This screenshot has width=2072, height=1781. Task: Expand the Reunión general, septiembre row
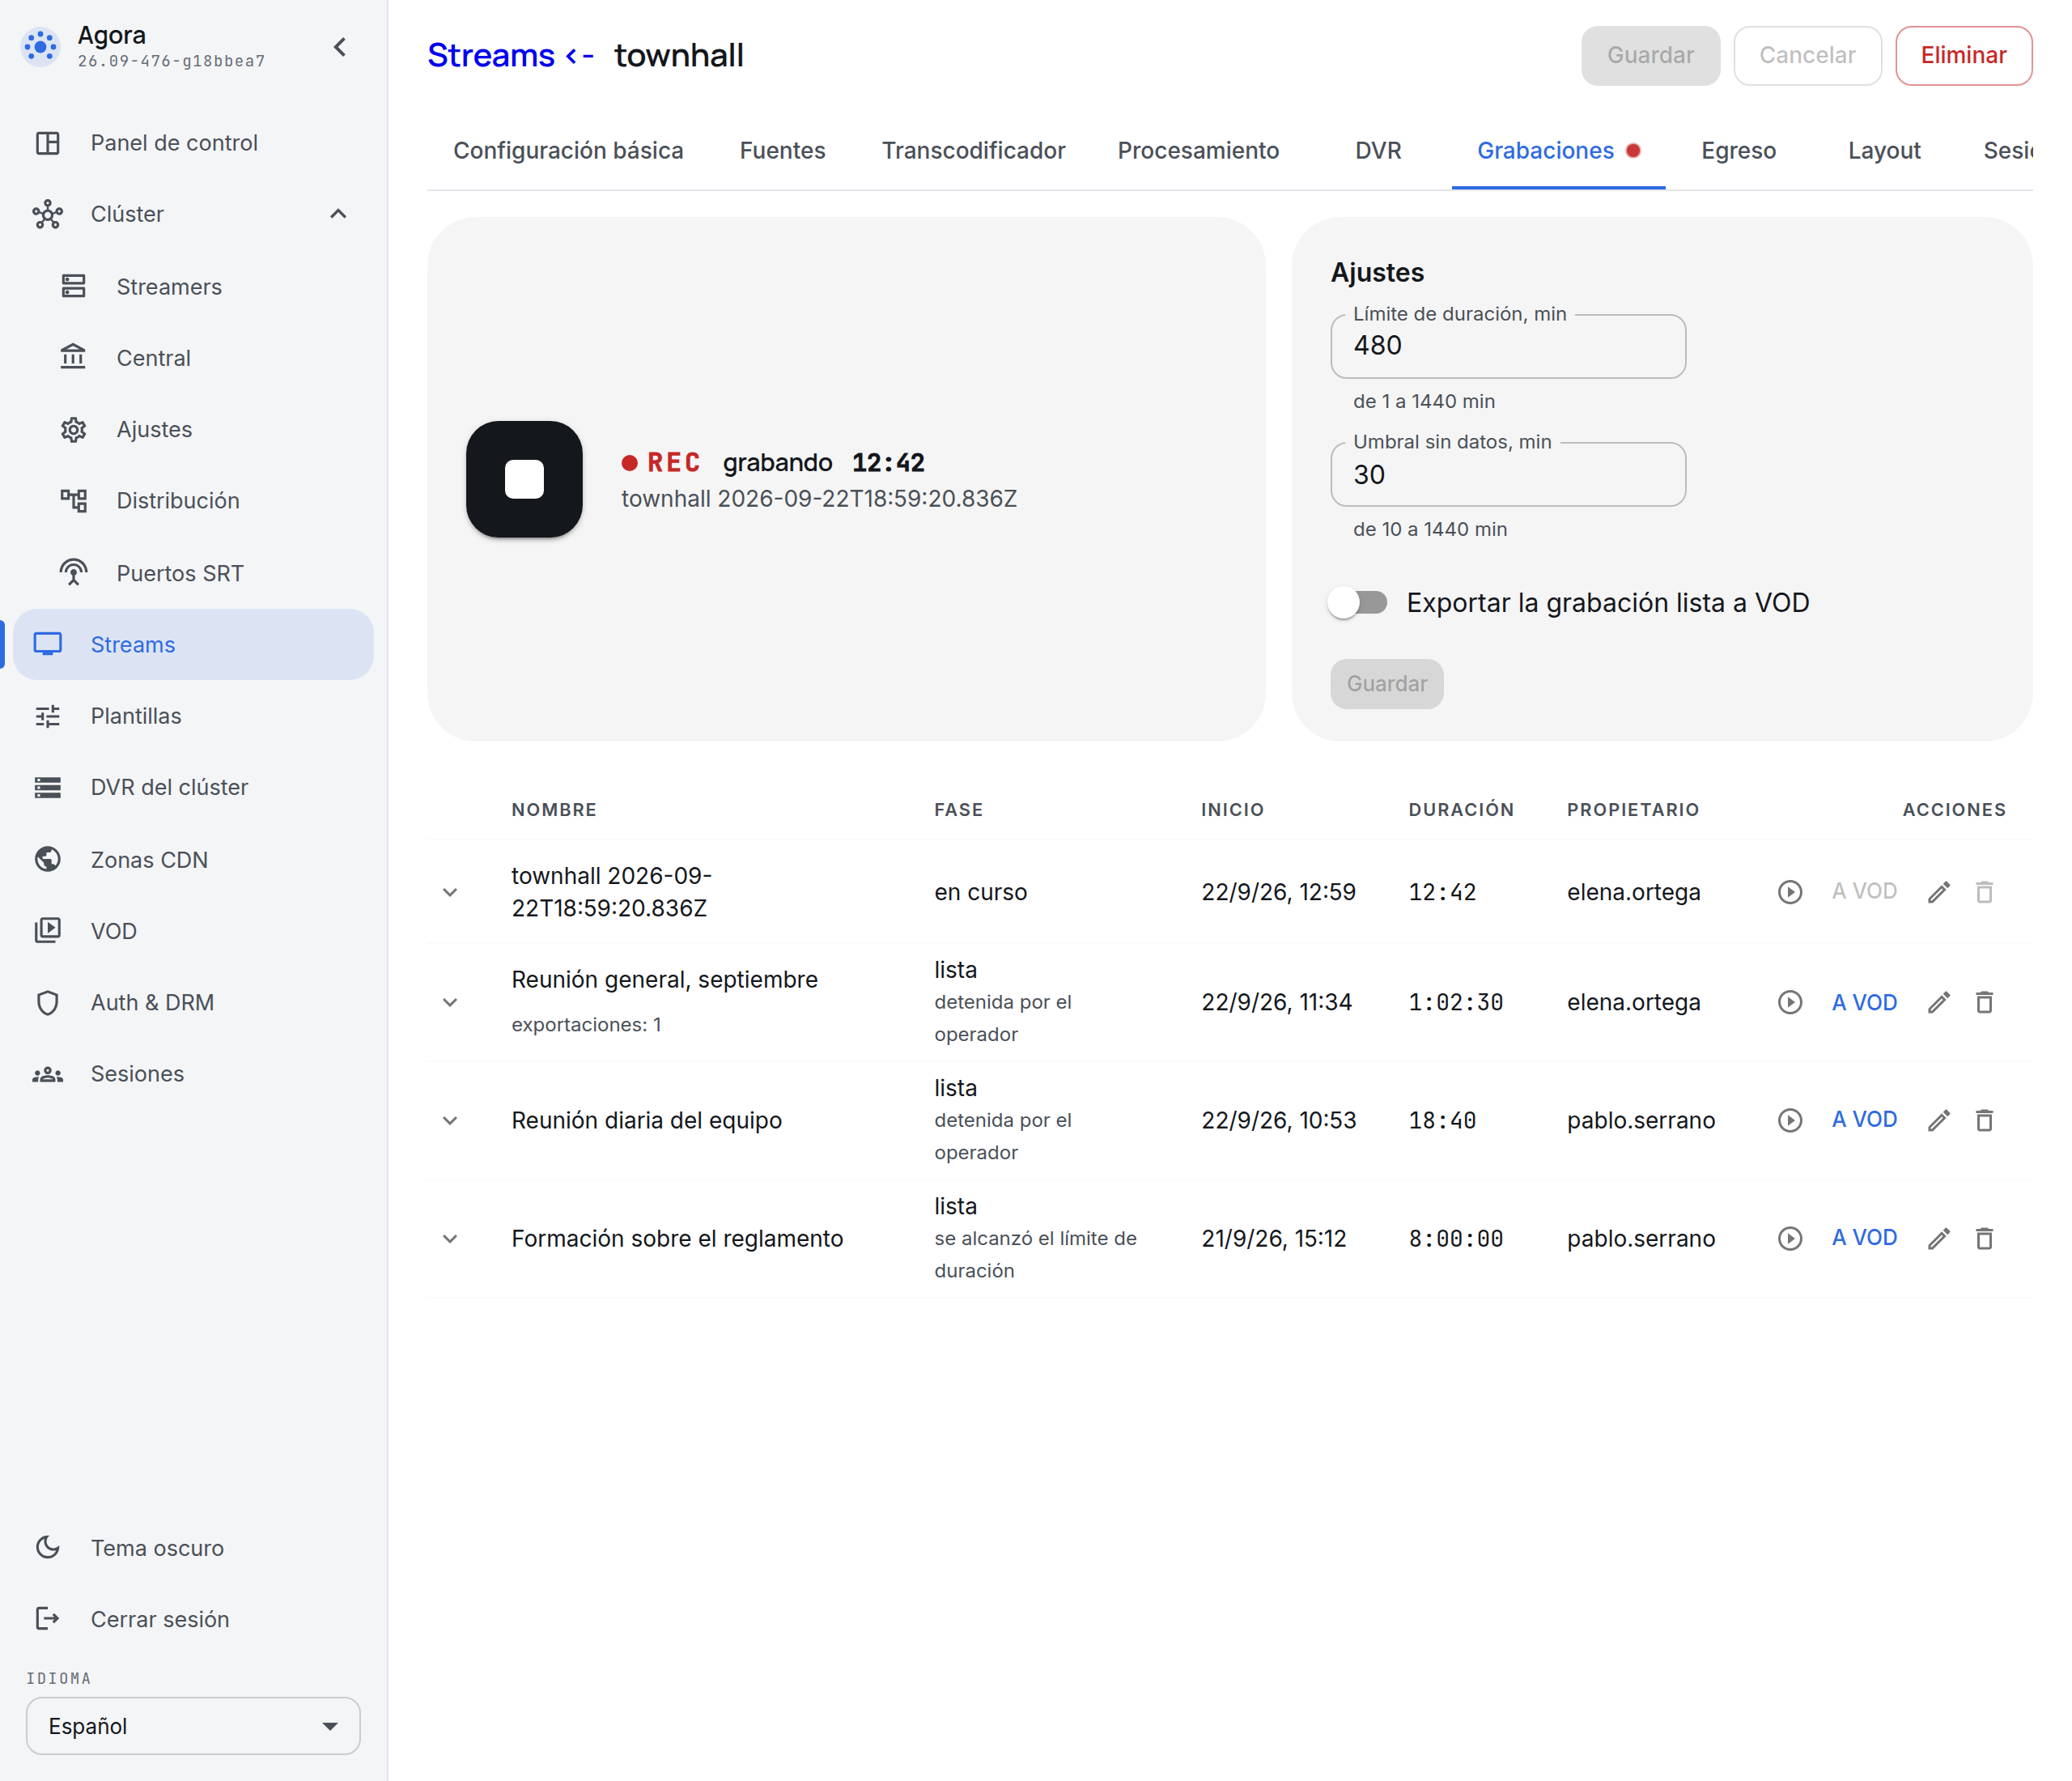click(x=450, y=1002)
